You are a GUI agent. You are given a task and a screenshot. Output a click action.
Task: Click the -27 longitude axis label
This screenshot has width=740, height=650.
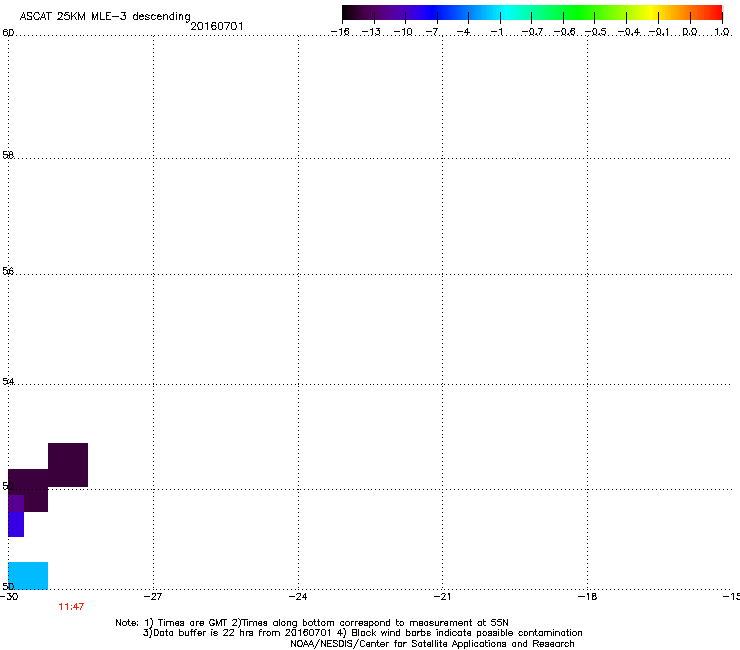154,597
